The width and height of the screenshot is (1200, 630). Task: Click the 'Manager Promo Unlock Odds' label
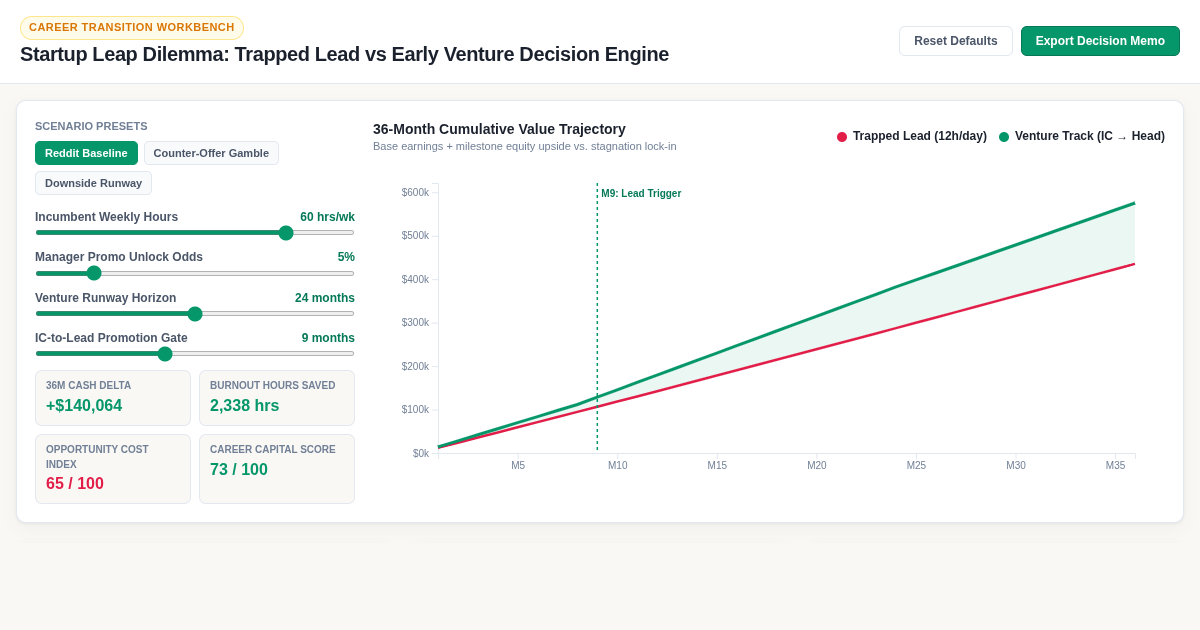click(x=119, y=257)
